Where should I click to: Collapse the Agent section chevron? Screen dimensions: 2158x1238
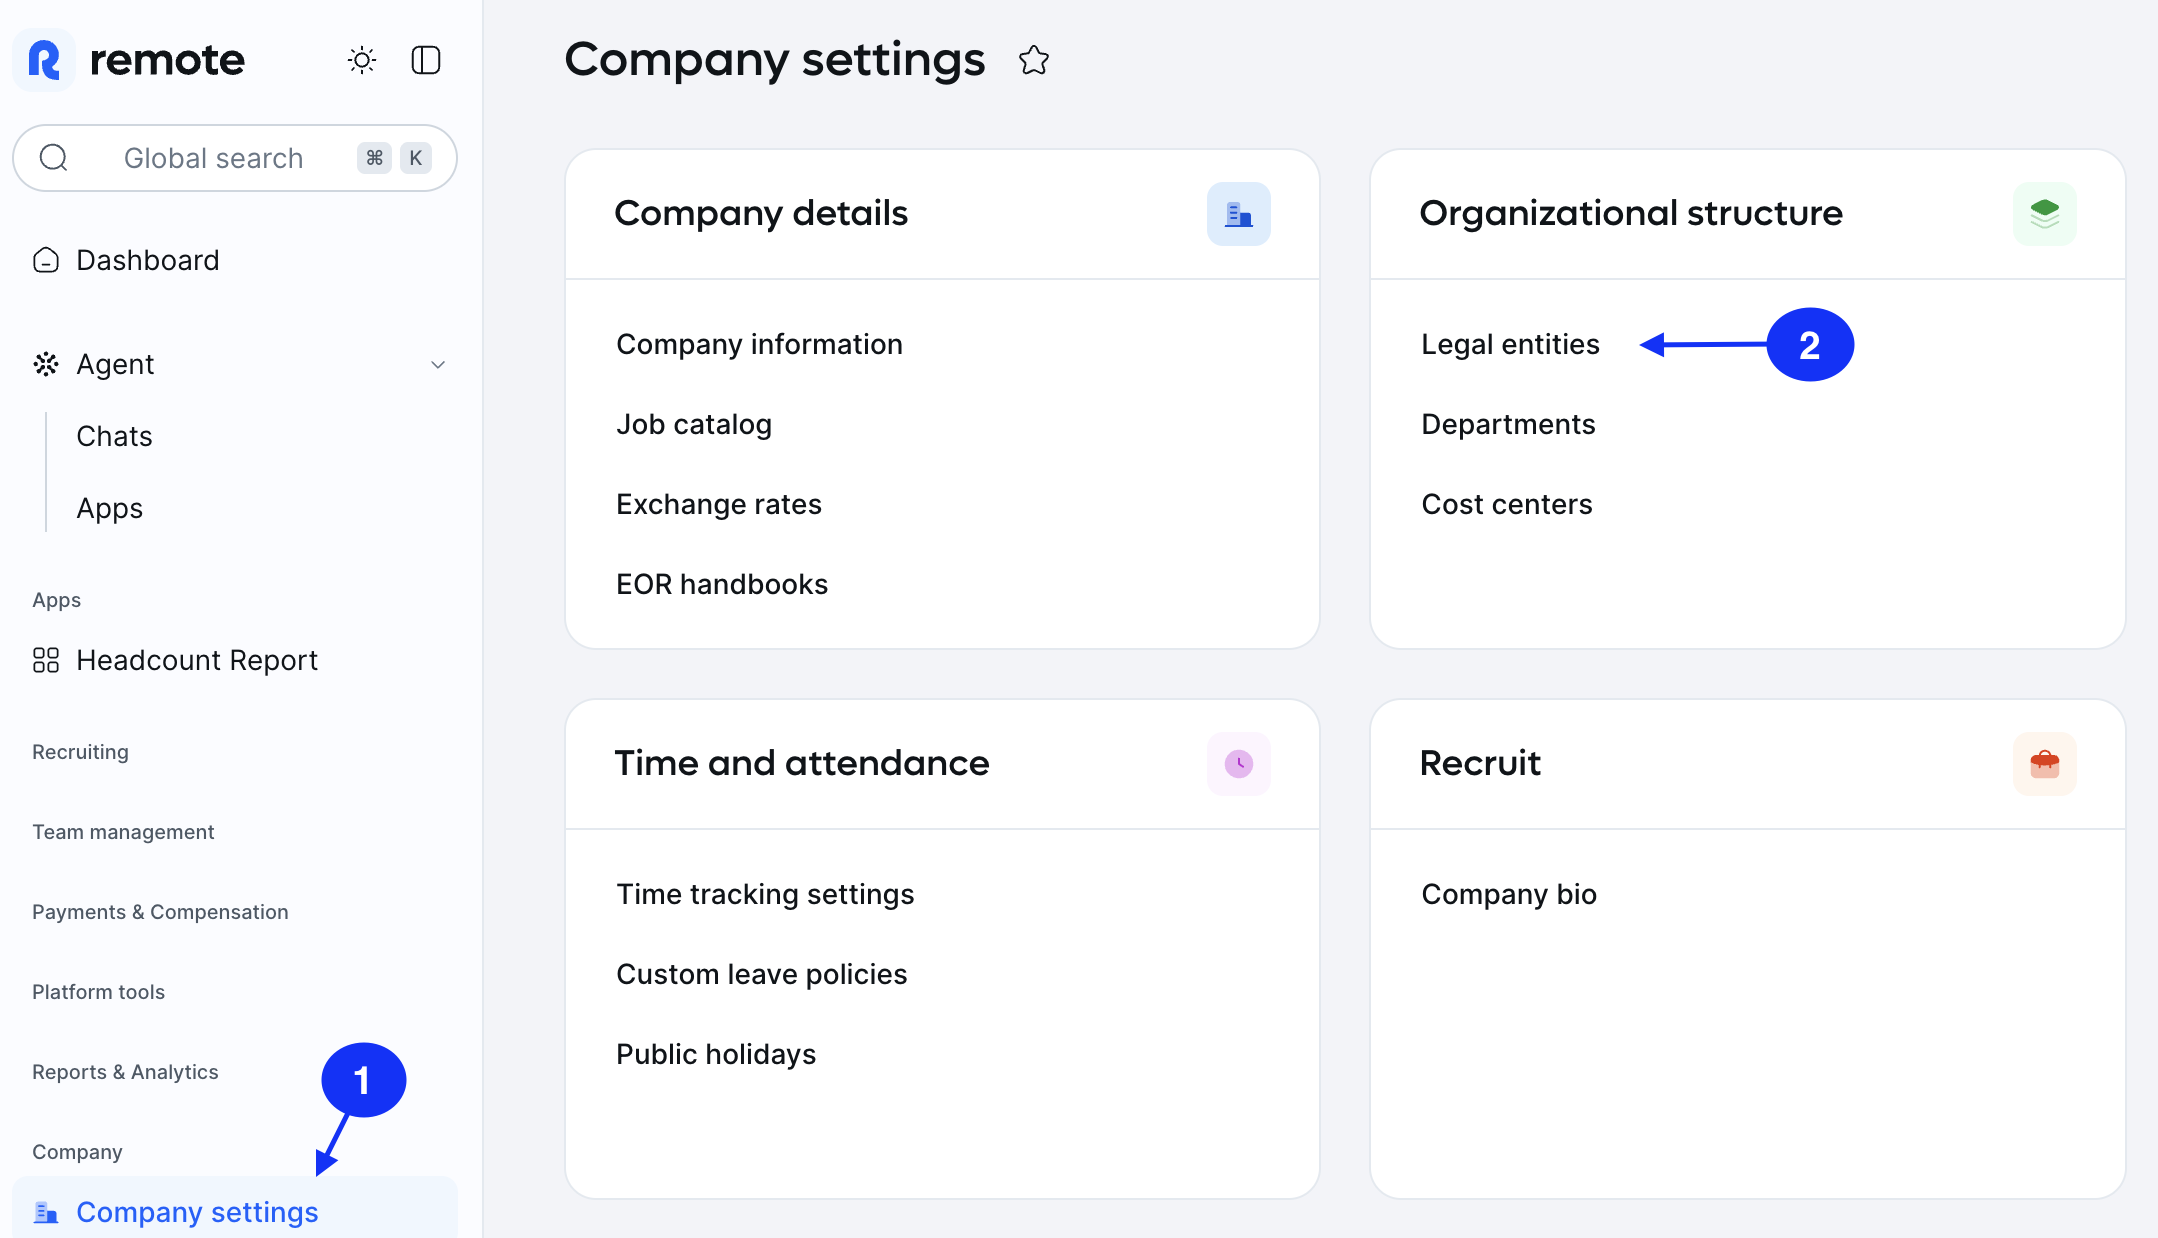(x=438, y=365)
